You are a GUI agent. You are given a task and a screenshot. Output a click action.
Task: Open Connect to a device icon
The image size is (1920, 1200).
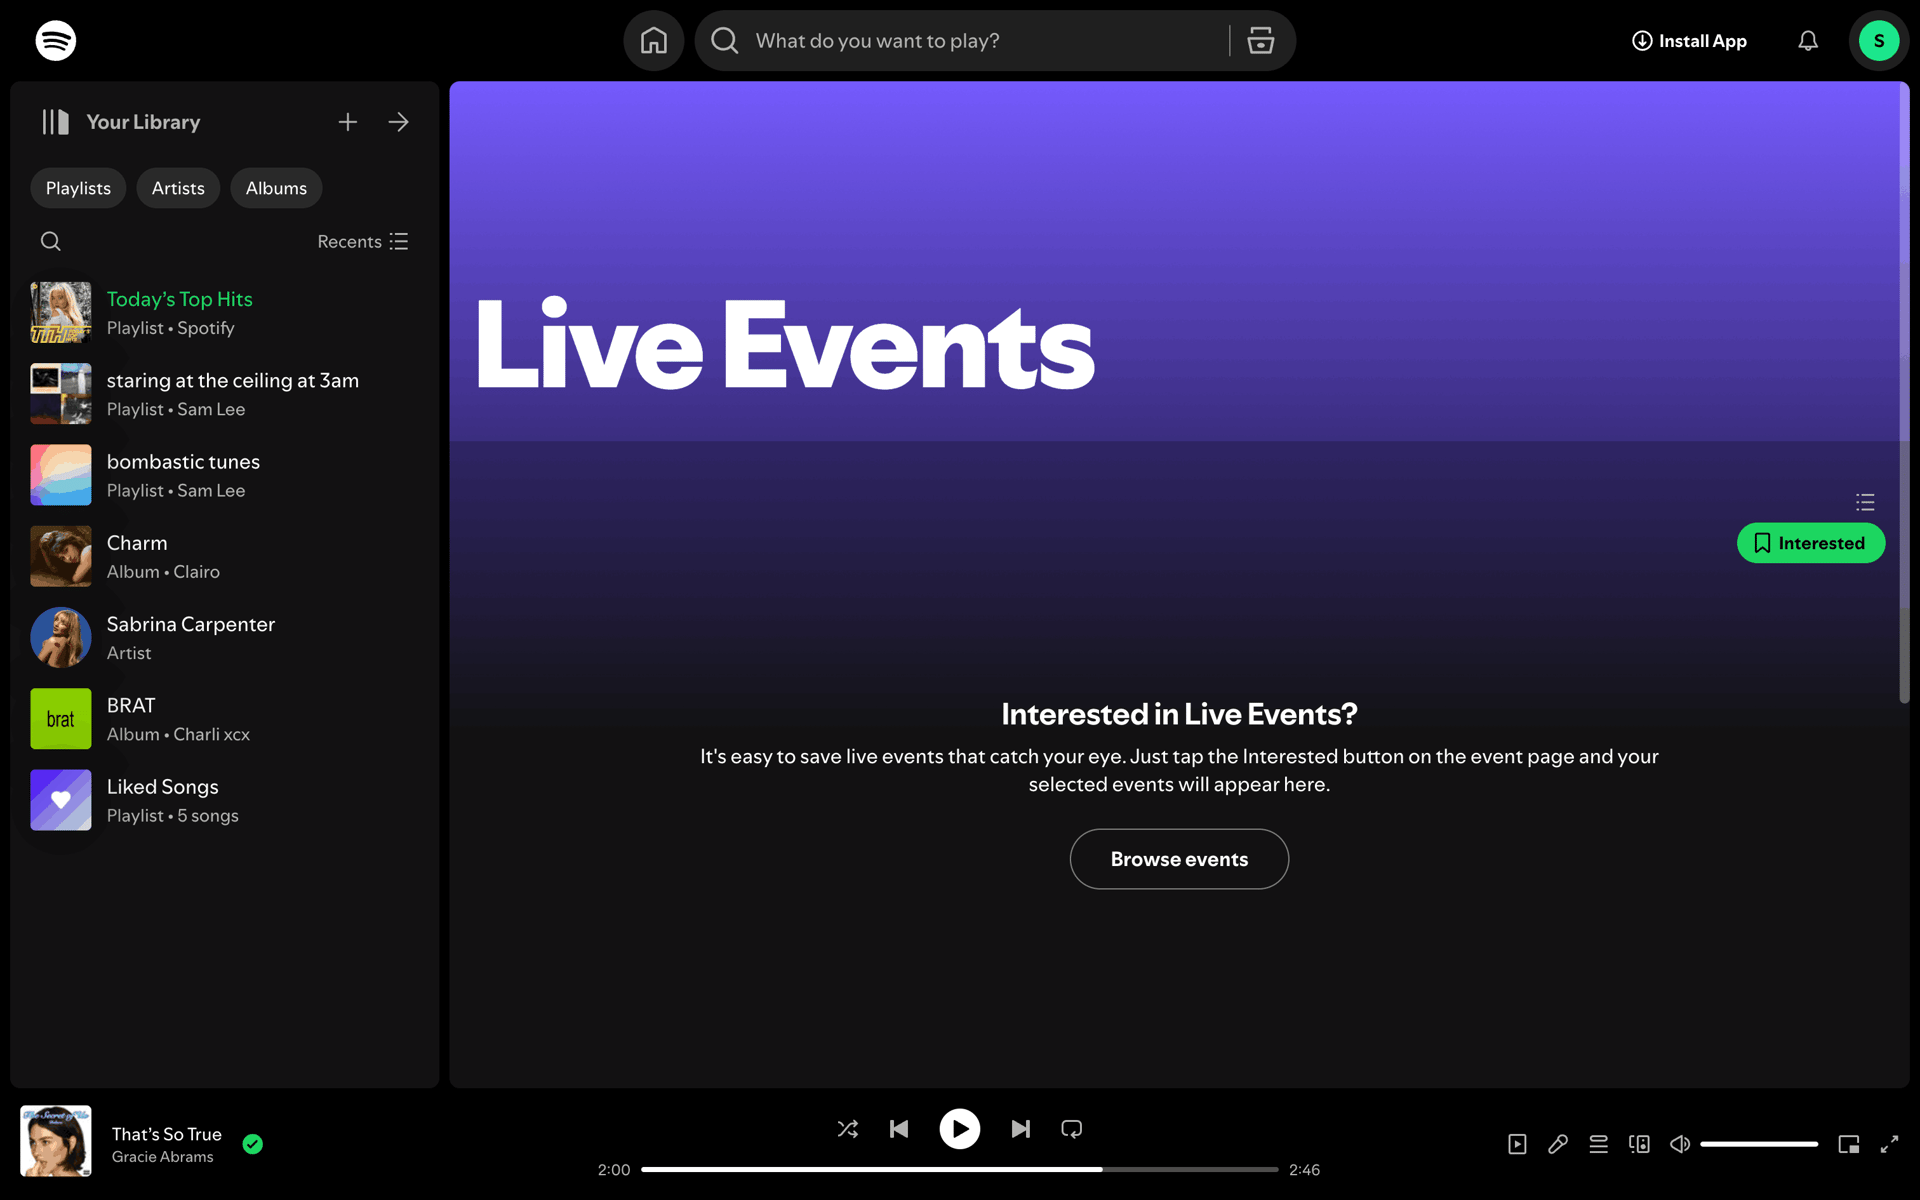1639,1144
